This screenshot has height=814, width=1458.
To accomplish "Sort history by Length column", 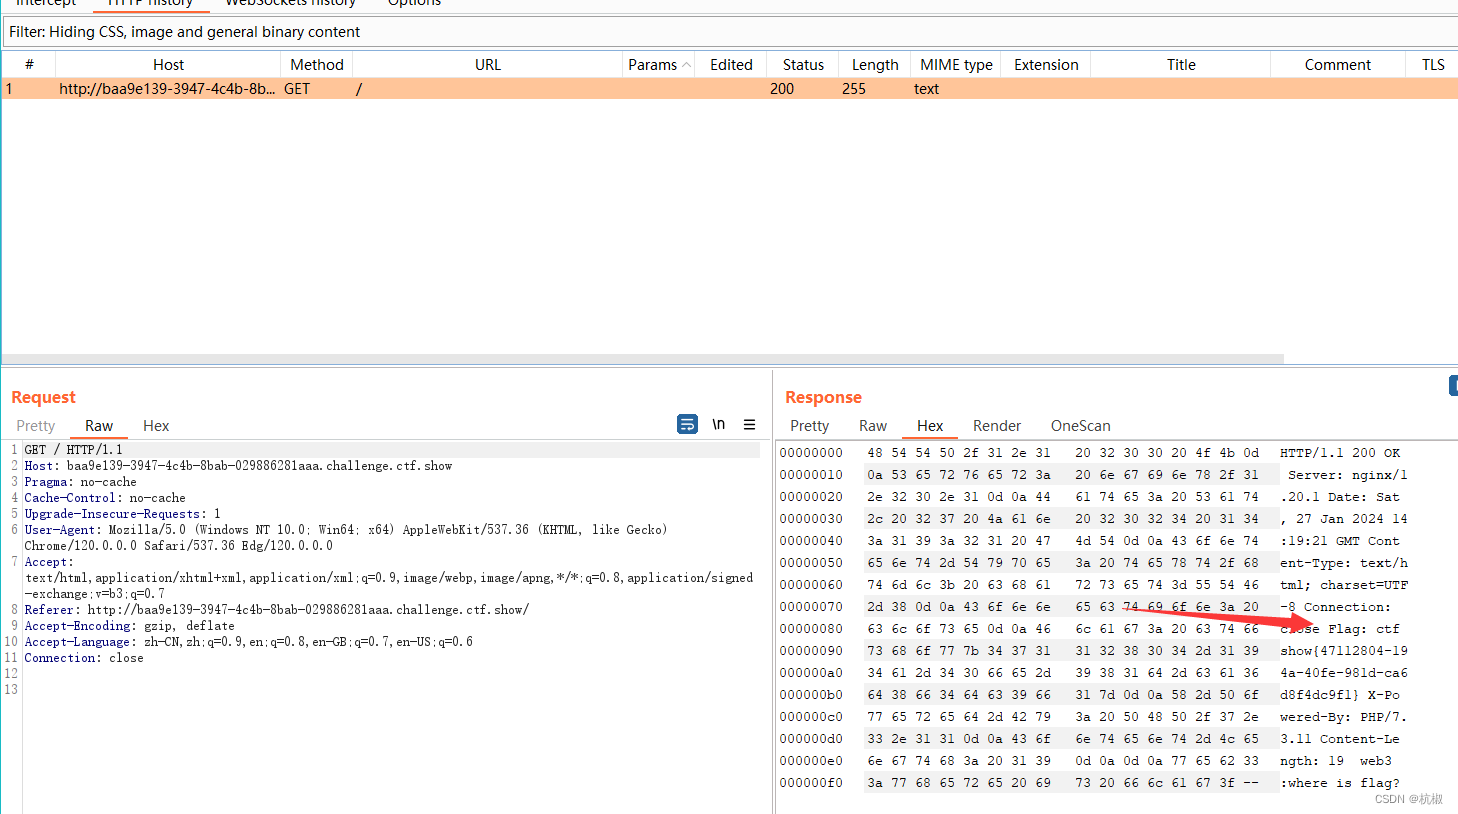I will click(875, 65).
